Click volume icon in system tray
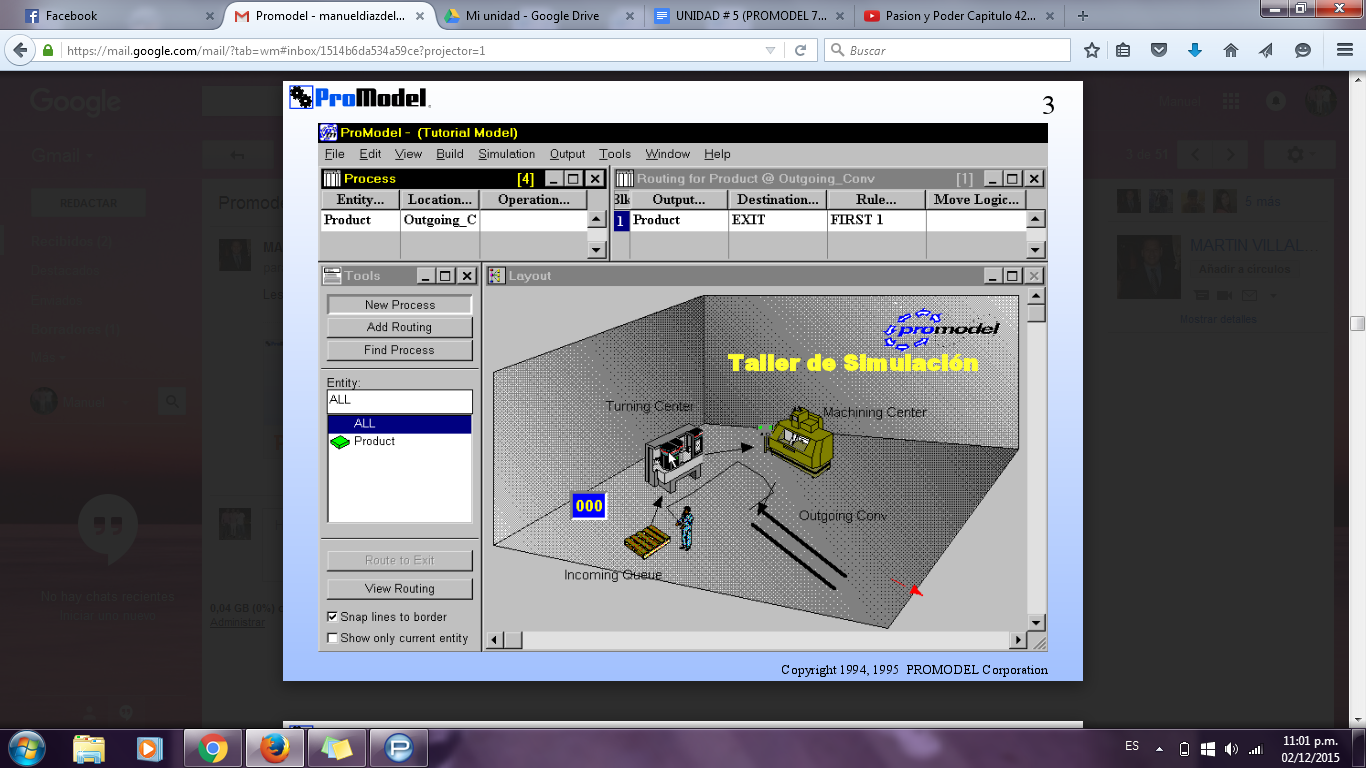The width and height of the screenshot is (1366, 768). coord(1231,748)
